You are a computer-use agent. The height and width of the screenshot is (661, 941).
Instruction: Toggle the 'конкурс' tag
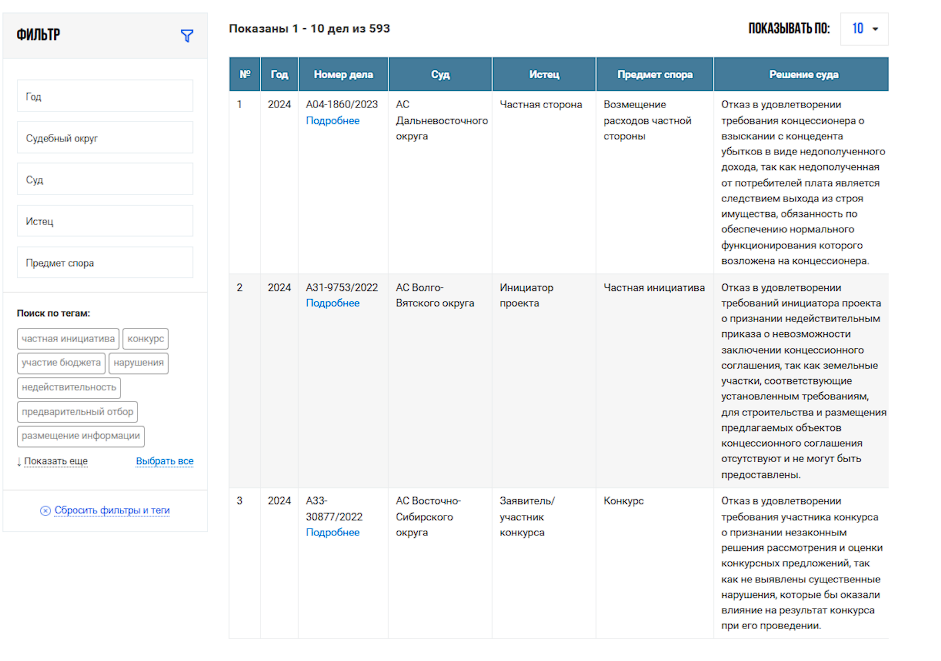146,339
